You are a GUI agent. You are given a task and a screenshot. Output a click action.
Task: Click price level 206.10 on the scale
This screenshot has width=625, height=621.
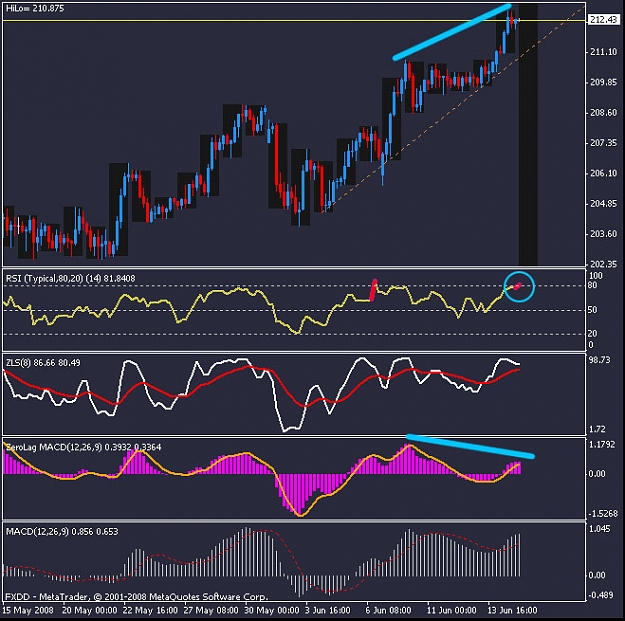pos(603,173)
